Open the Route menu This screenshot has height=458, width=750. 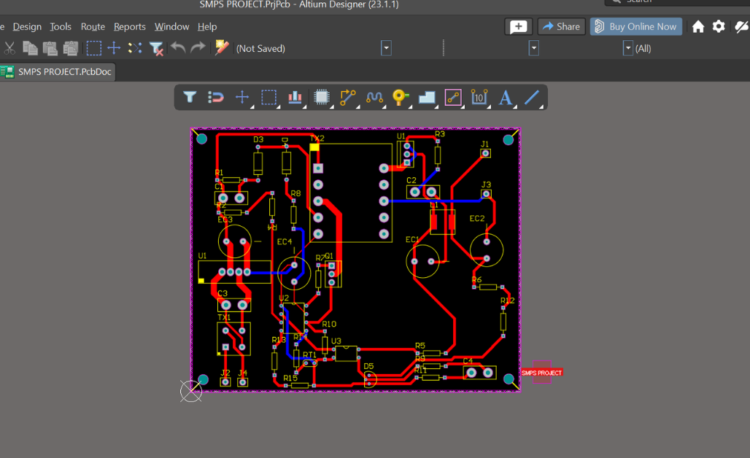click(92, 26)
